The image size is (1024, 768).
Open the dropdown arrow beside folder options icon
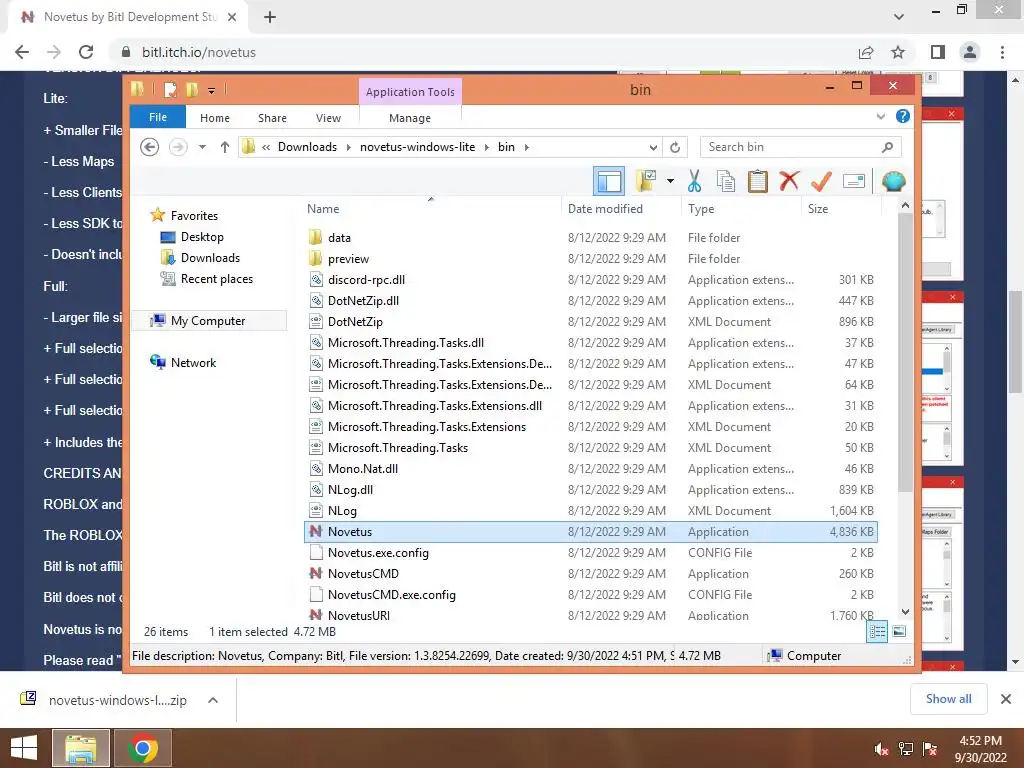670,181
